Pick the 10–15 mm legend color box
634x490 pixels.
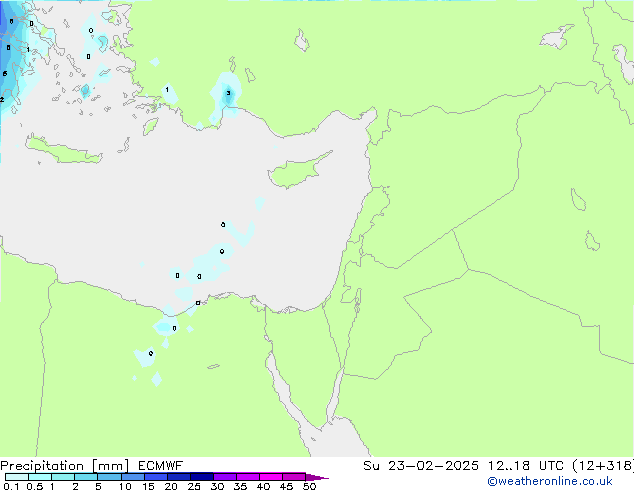[x=132, y=477]
